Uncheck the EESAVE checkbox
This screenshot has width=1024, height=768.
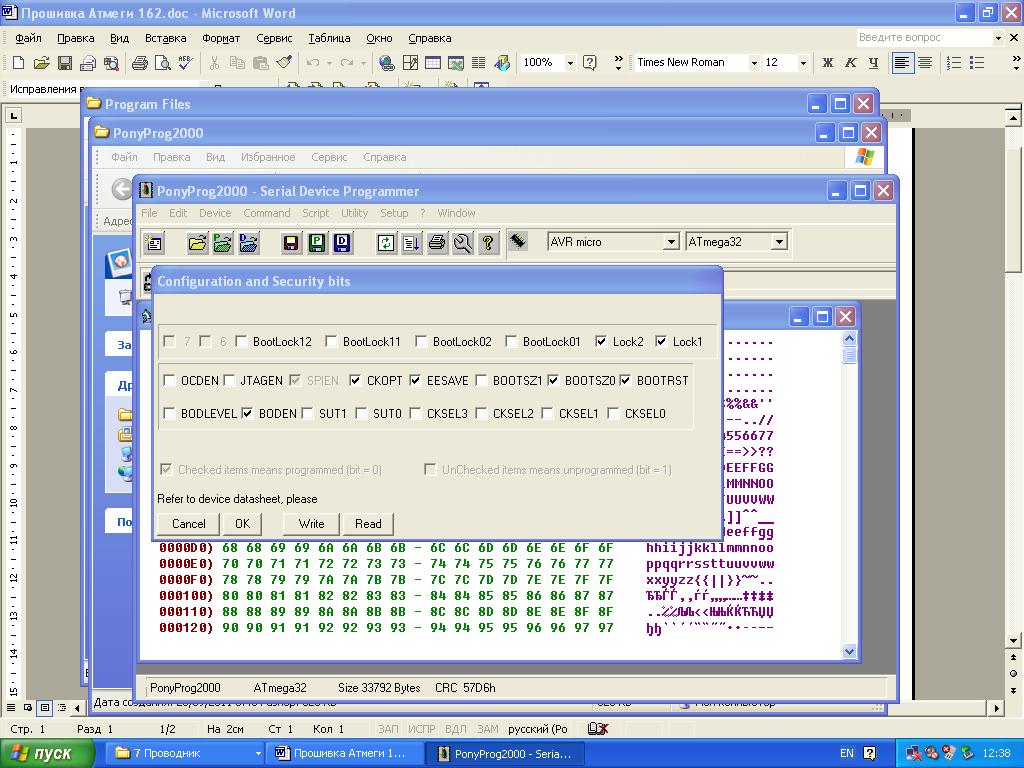415,380
